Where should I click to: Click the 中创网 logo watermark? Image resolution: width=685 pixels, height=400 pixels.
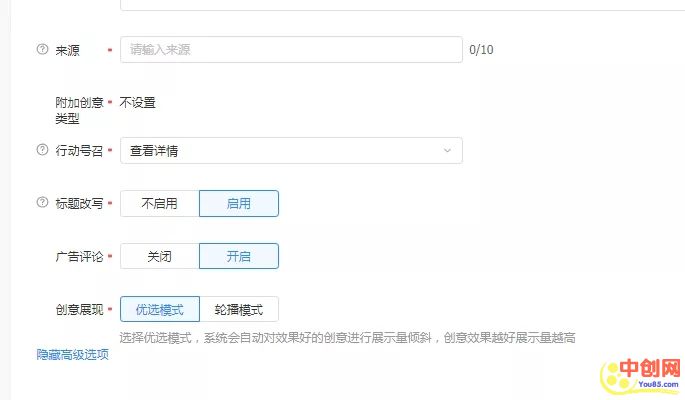coord(637,372)
